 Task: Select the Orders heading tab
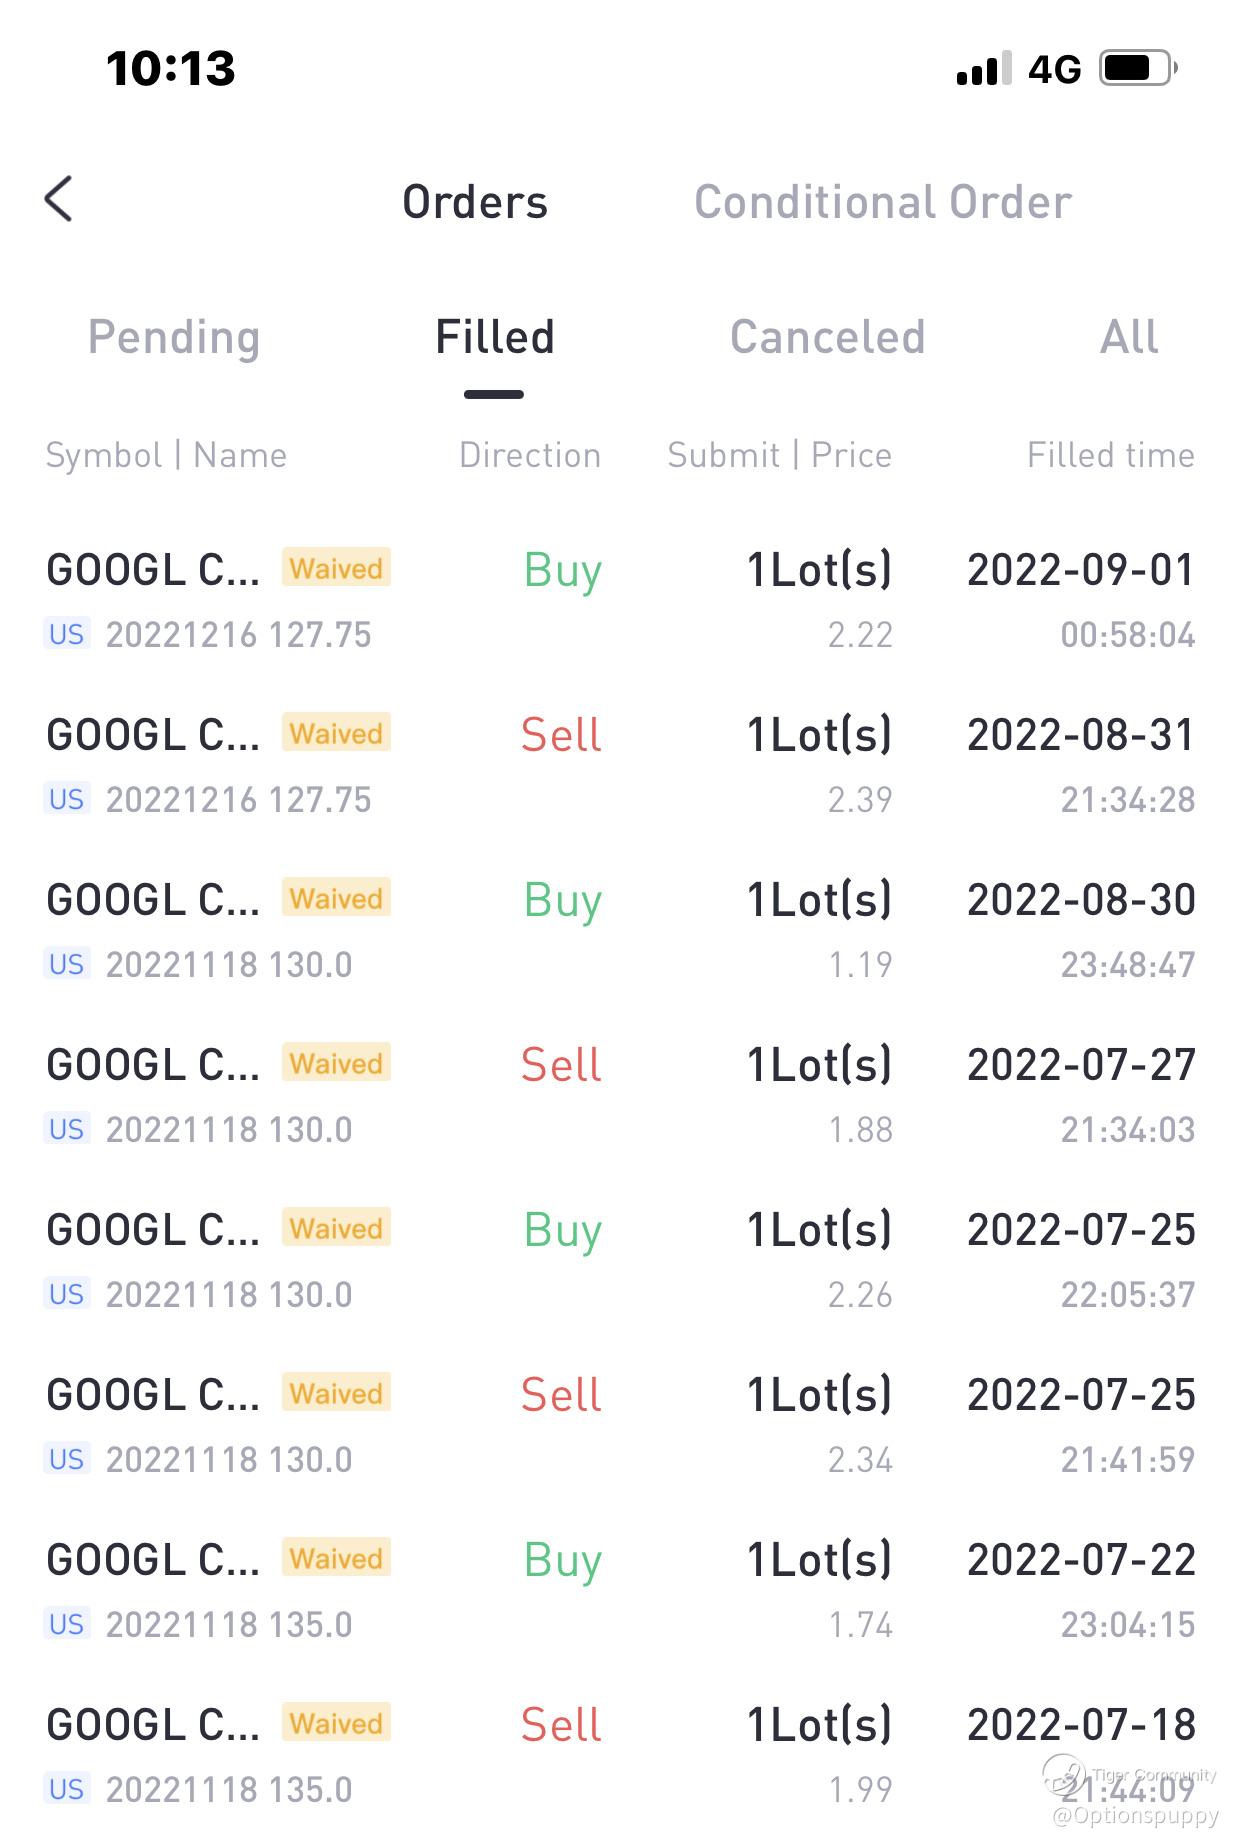click(x=475, y=202)
